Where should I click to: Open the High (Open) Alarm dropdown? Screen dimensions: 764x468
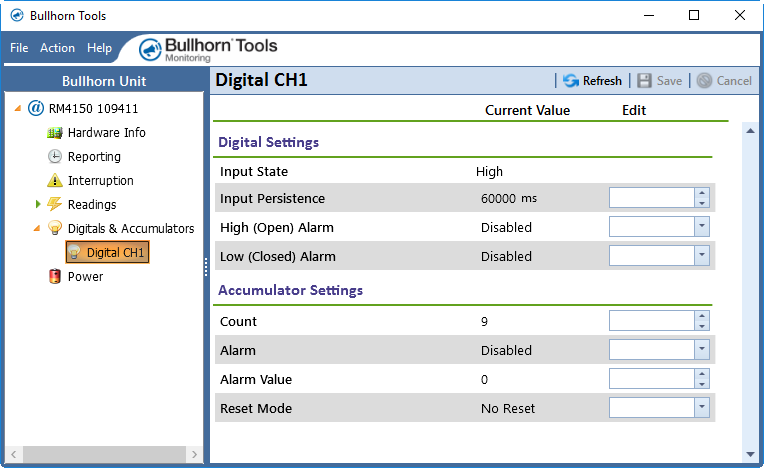(702, 226)
